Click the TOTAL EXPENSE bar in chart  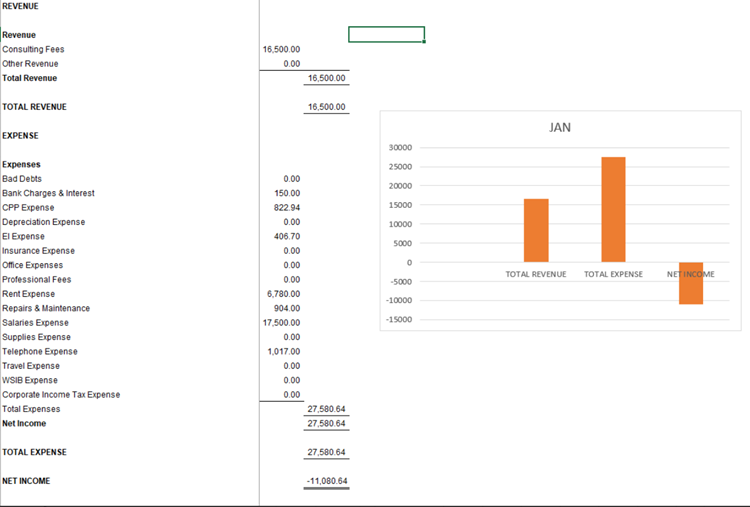click(x=613, y=209)
